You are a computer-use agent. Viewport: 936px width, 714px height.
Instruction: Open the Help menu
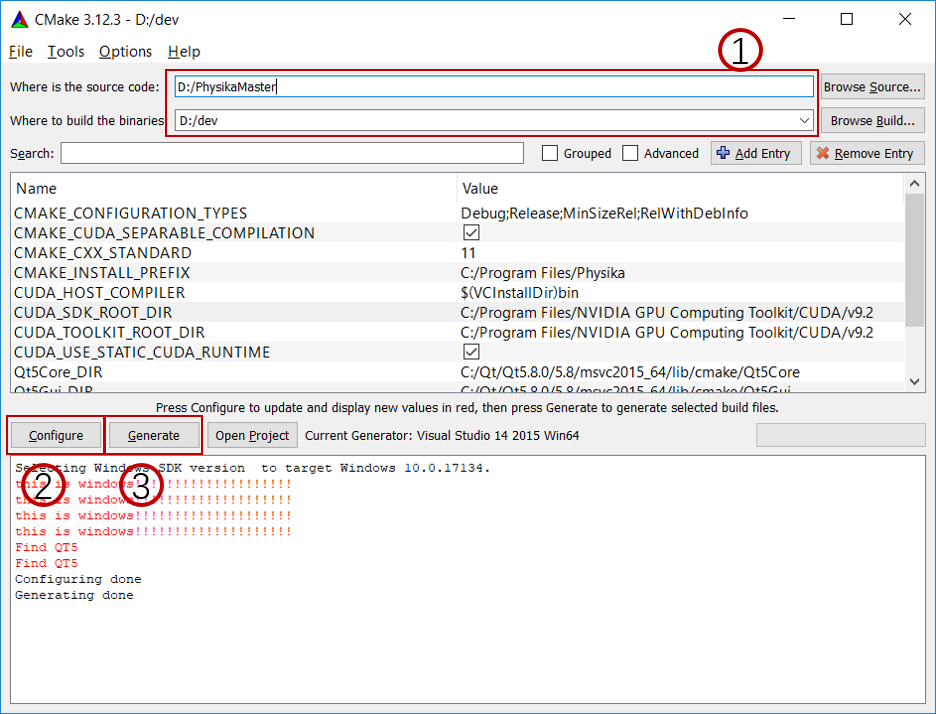(184, 52)
